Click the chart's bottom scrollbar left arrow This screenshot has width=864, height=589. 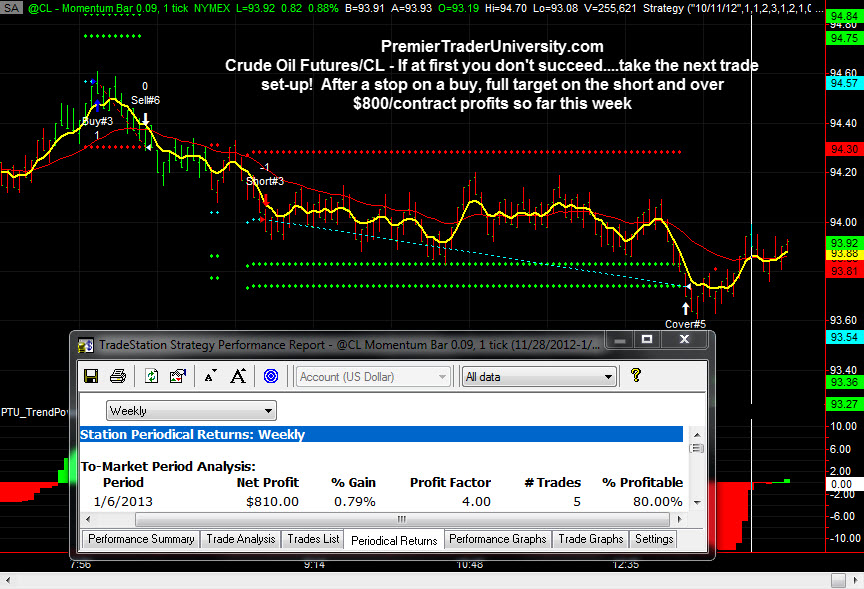tap(8, 580)
